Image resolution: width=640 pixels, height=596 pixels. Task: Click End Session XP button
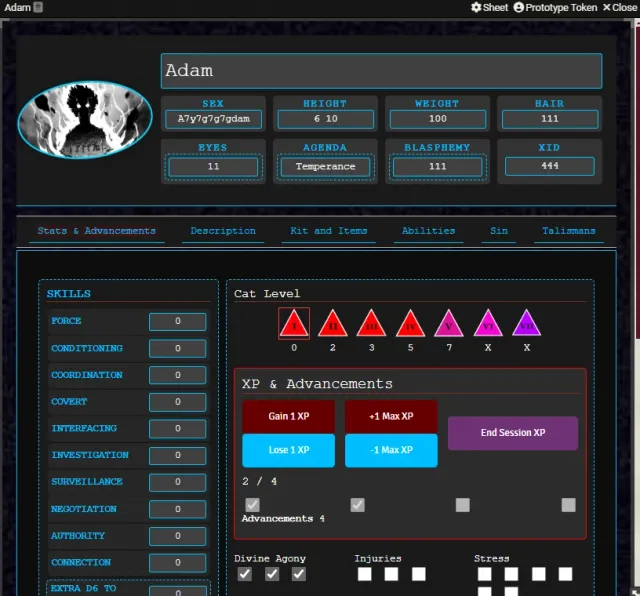(x=513, y=433)
